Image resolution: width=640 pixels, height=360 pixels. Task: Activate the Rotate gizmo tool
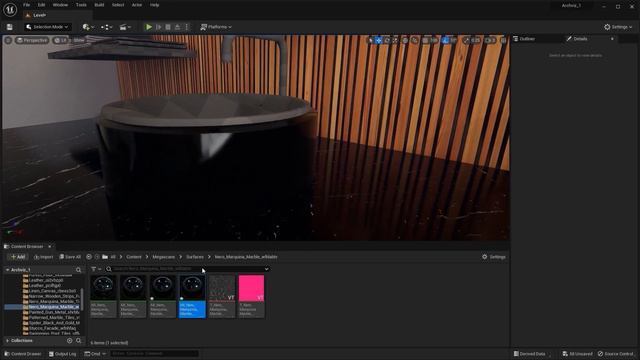[387, 40]
